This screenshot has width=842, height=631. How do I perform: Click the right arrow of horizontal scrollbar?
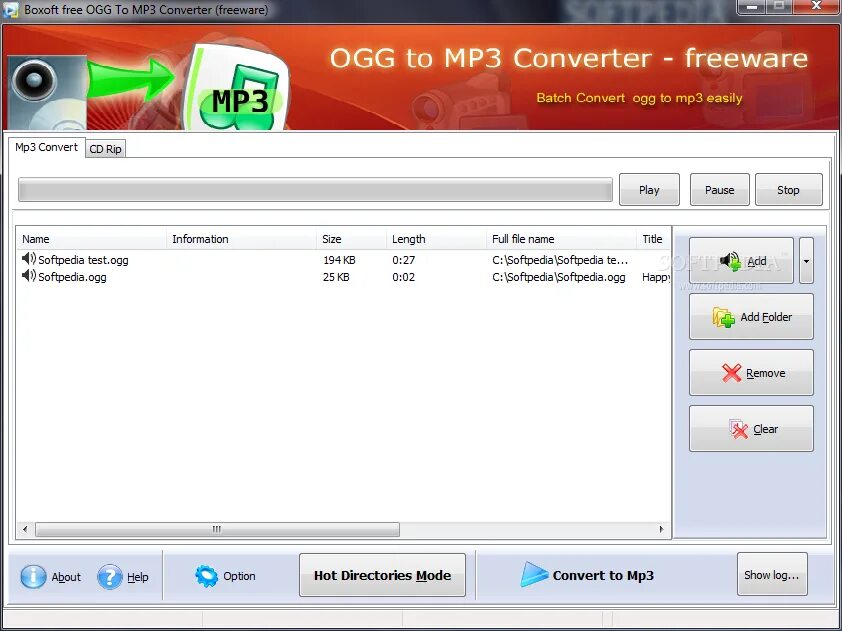pos(662,529)
